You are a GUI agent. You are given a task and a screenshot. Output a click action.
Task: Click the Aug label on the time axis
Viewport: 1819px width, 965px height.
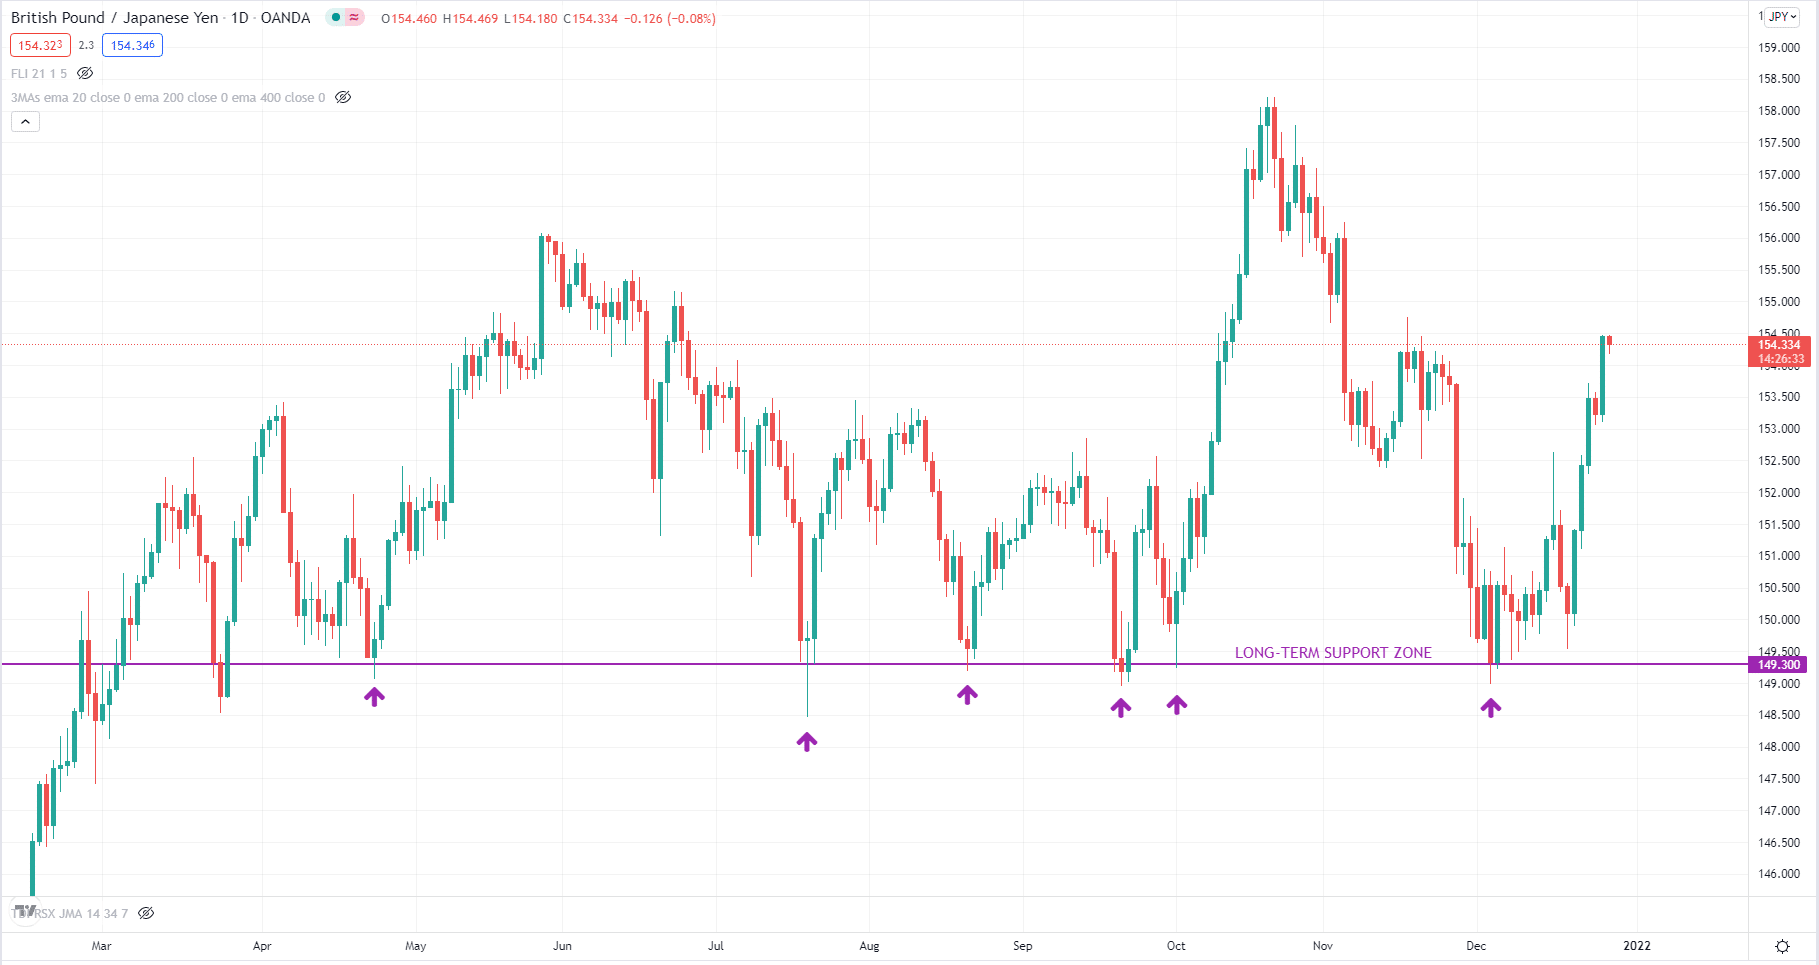click(x=869, y=946)
